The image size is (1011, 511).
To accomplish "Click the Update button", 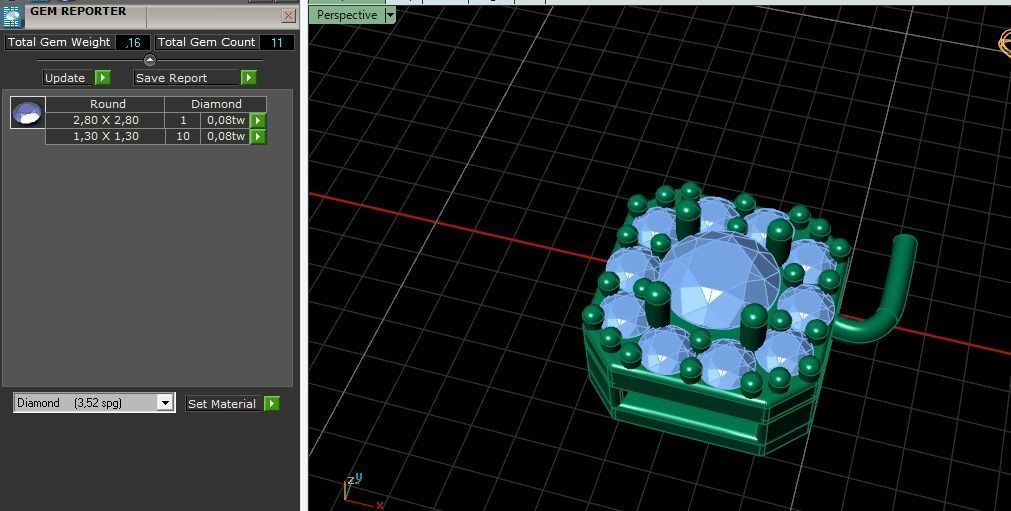I will (65, 78).
